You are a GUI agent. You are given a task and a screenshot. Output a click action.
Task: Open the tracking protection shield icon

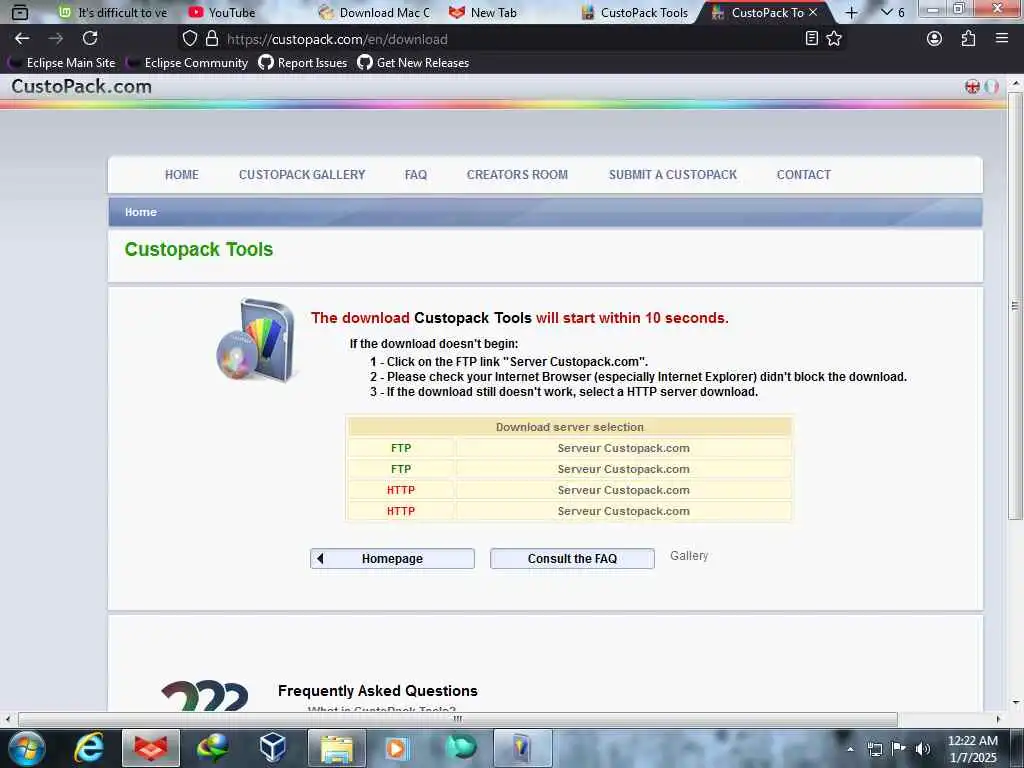click(189, 39)
